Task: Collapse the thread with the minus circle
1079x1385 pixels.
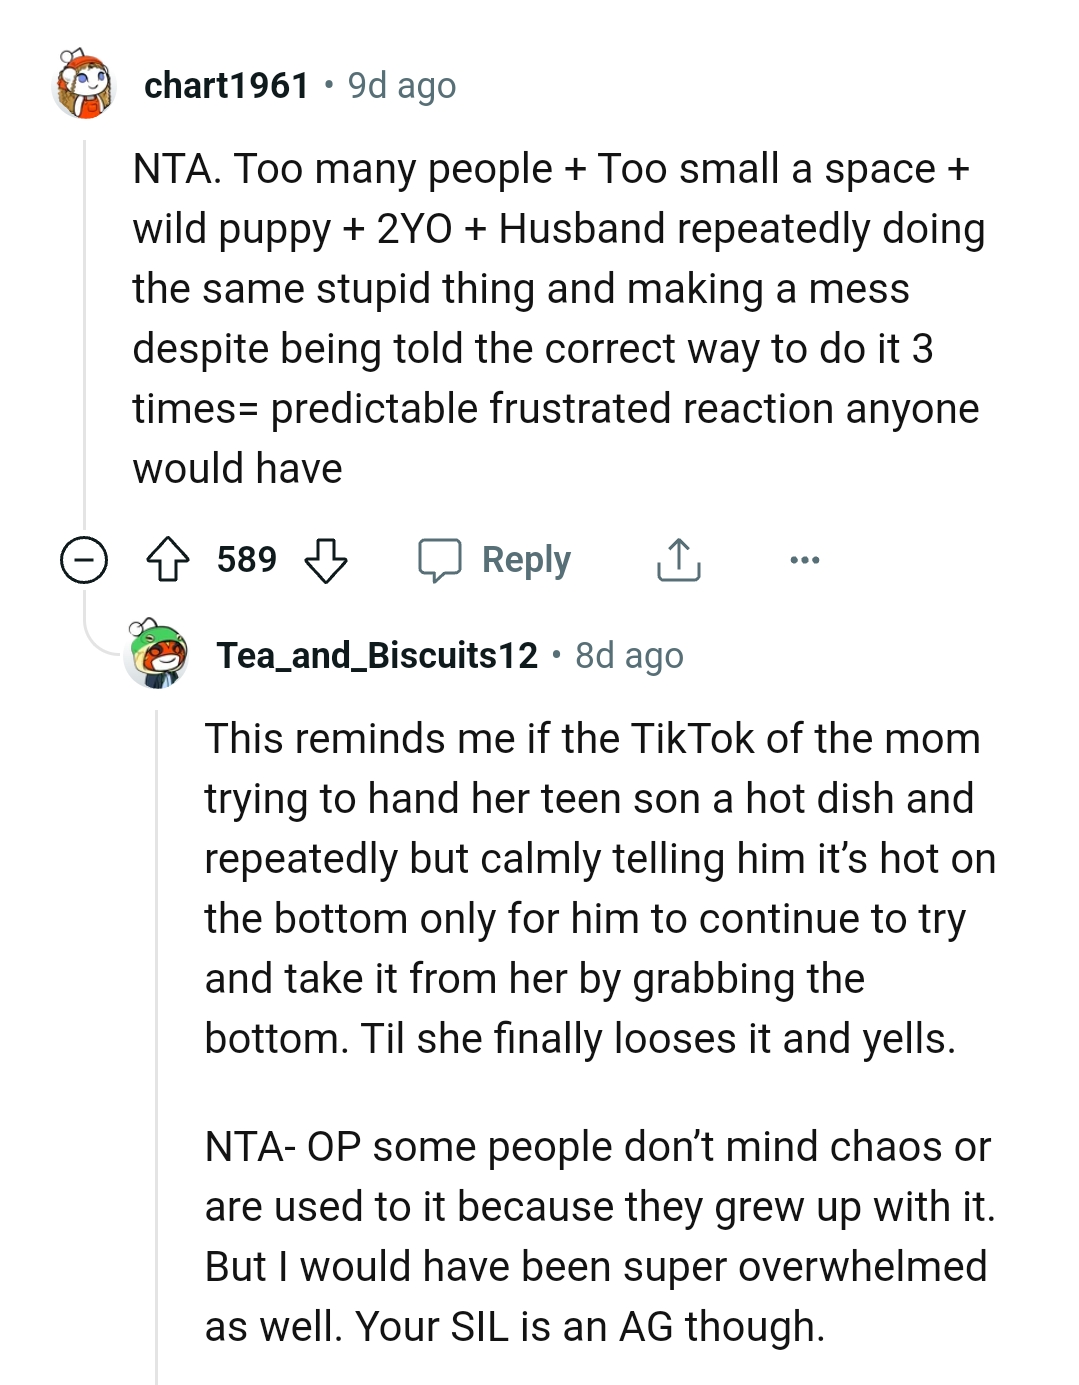Action: click(x=84, y=560)
